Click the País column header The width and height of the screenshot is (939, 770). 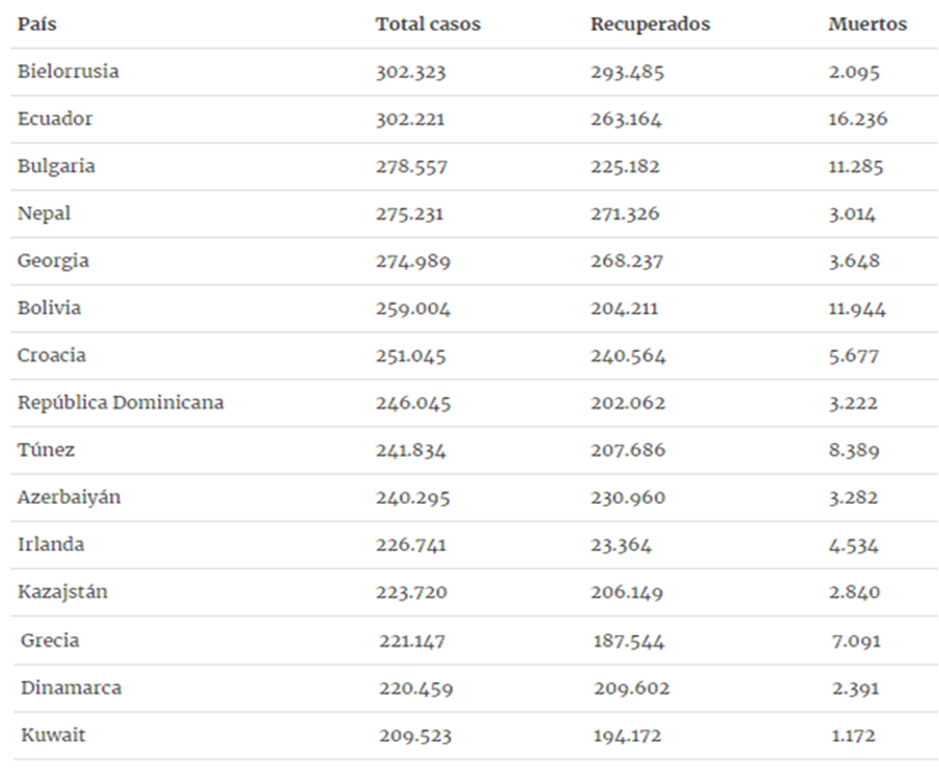tap(37, 25)
